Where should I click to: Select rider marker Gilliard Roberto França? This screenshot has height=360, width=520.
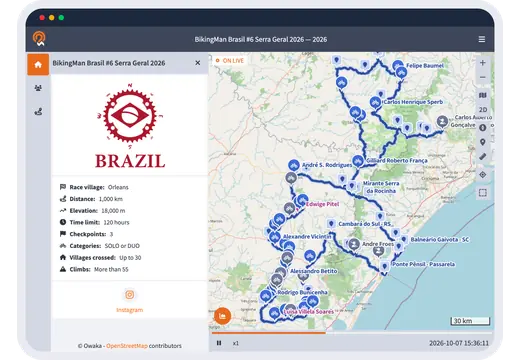[358, 161]
